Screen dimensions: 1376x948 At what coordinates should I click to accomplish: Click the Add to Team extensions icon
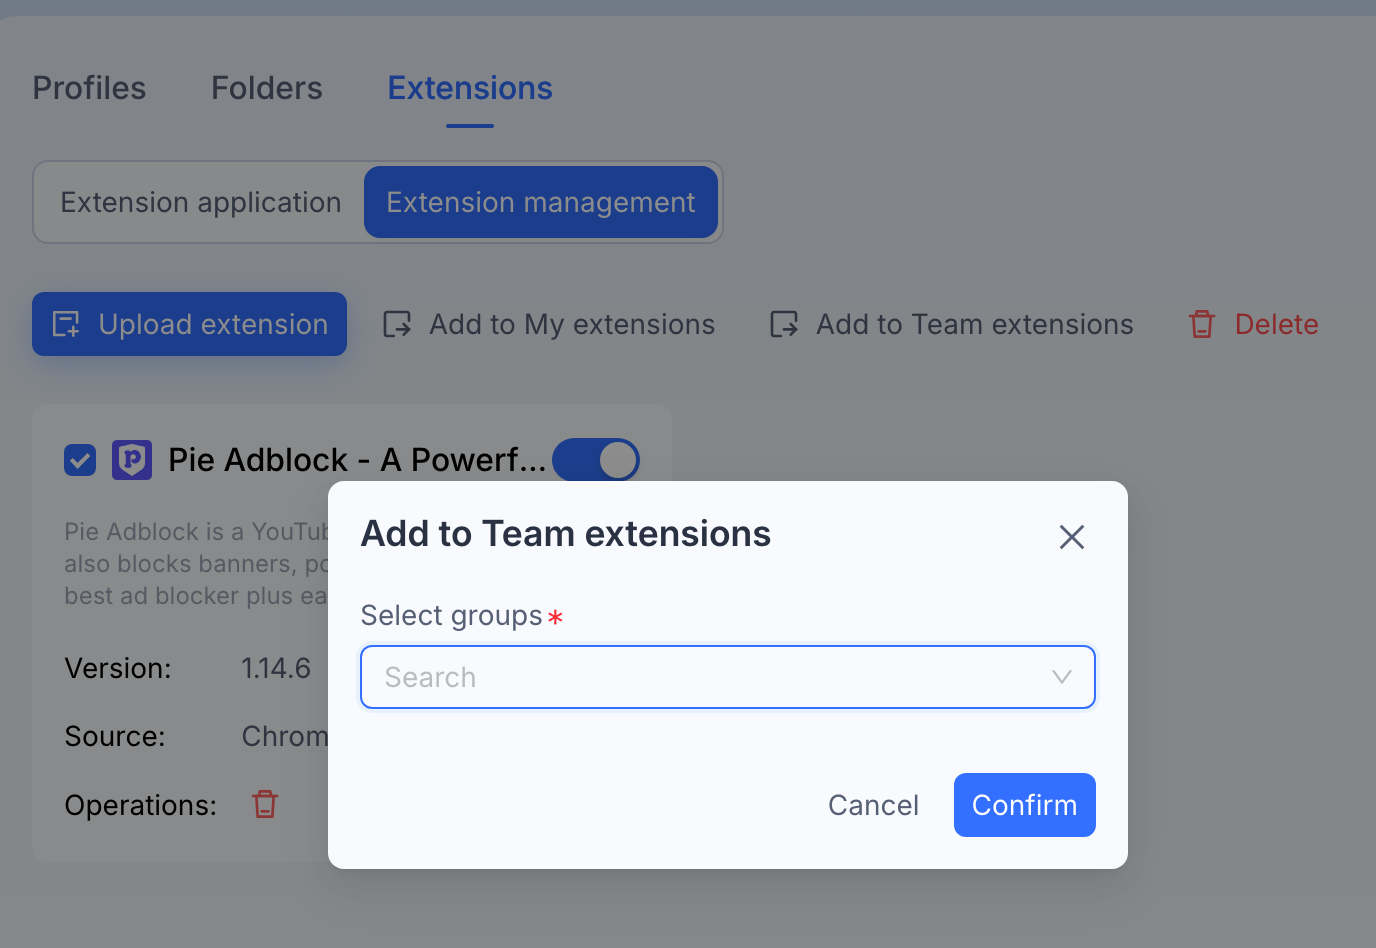click(x=784, y=324)
